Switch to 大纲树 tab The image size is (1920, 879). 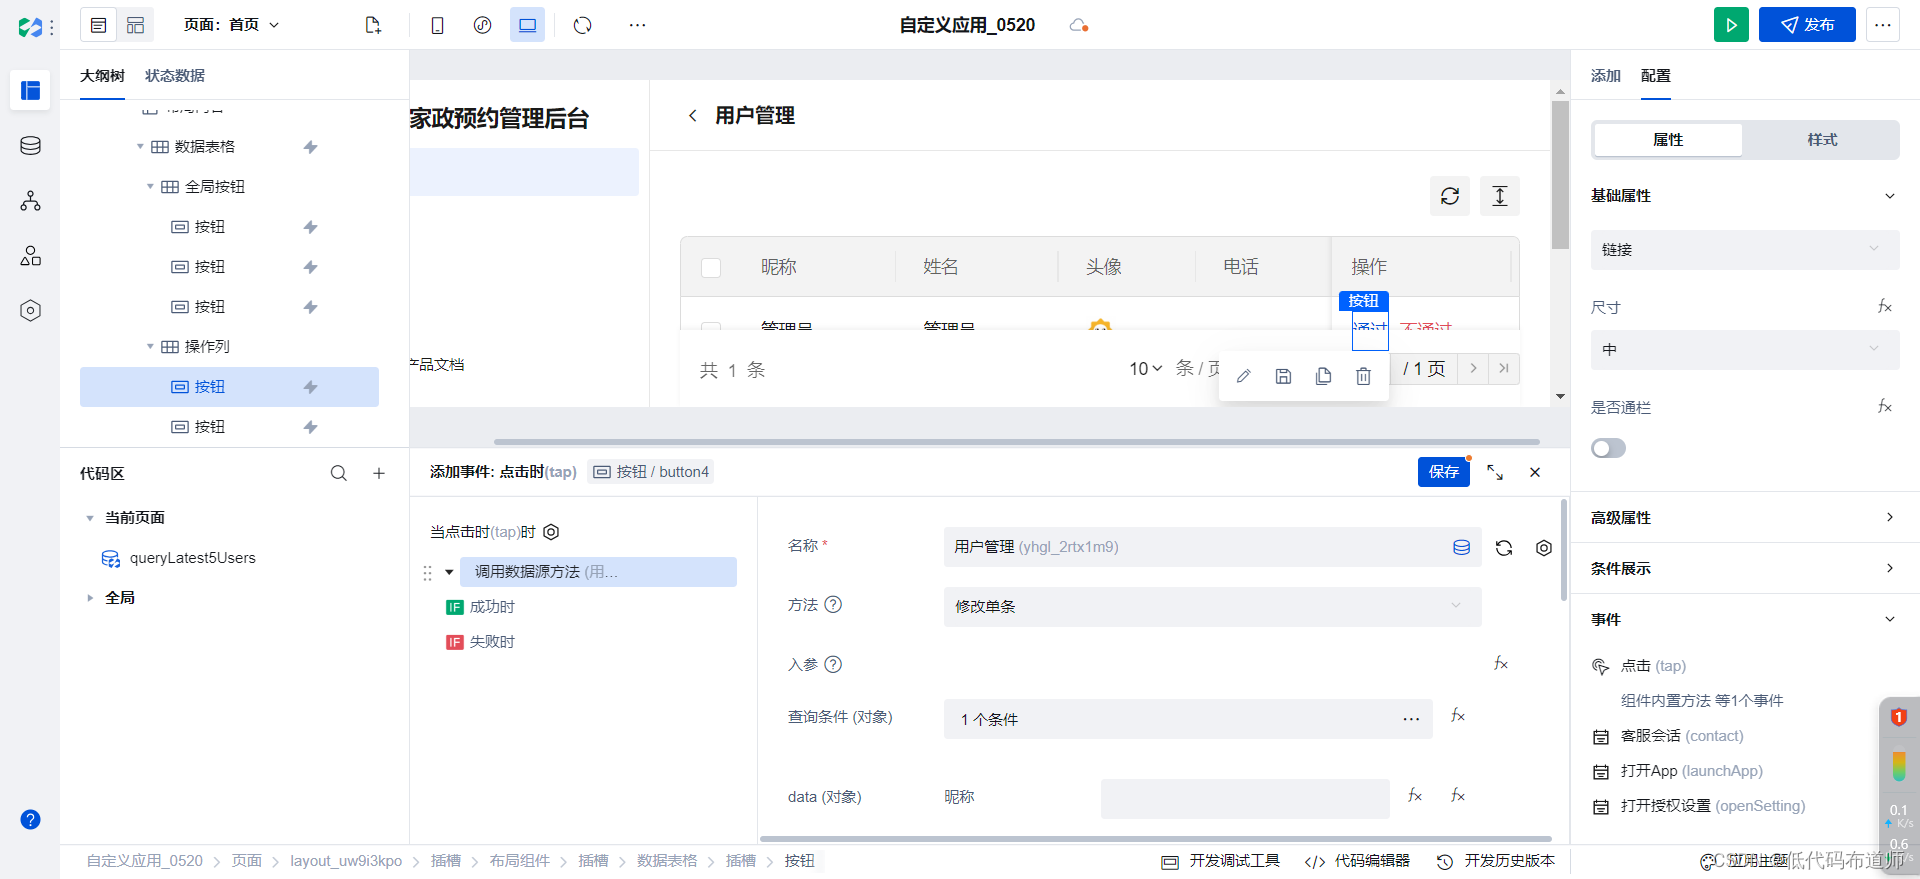click(x=102, y=76)
